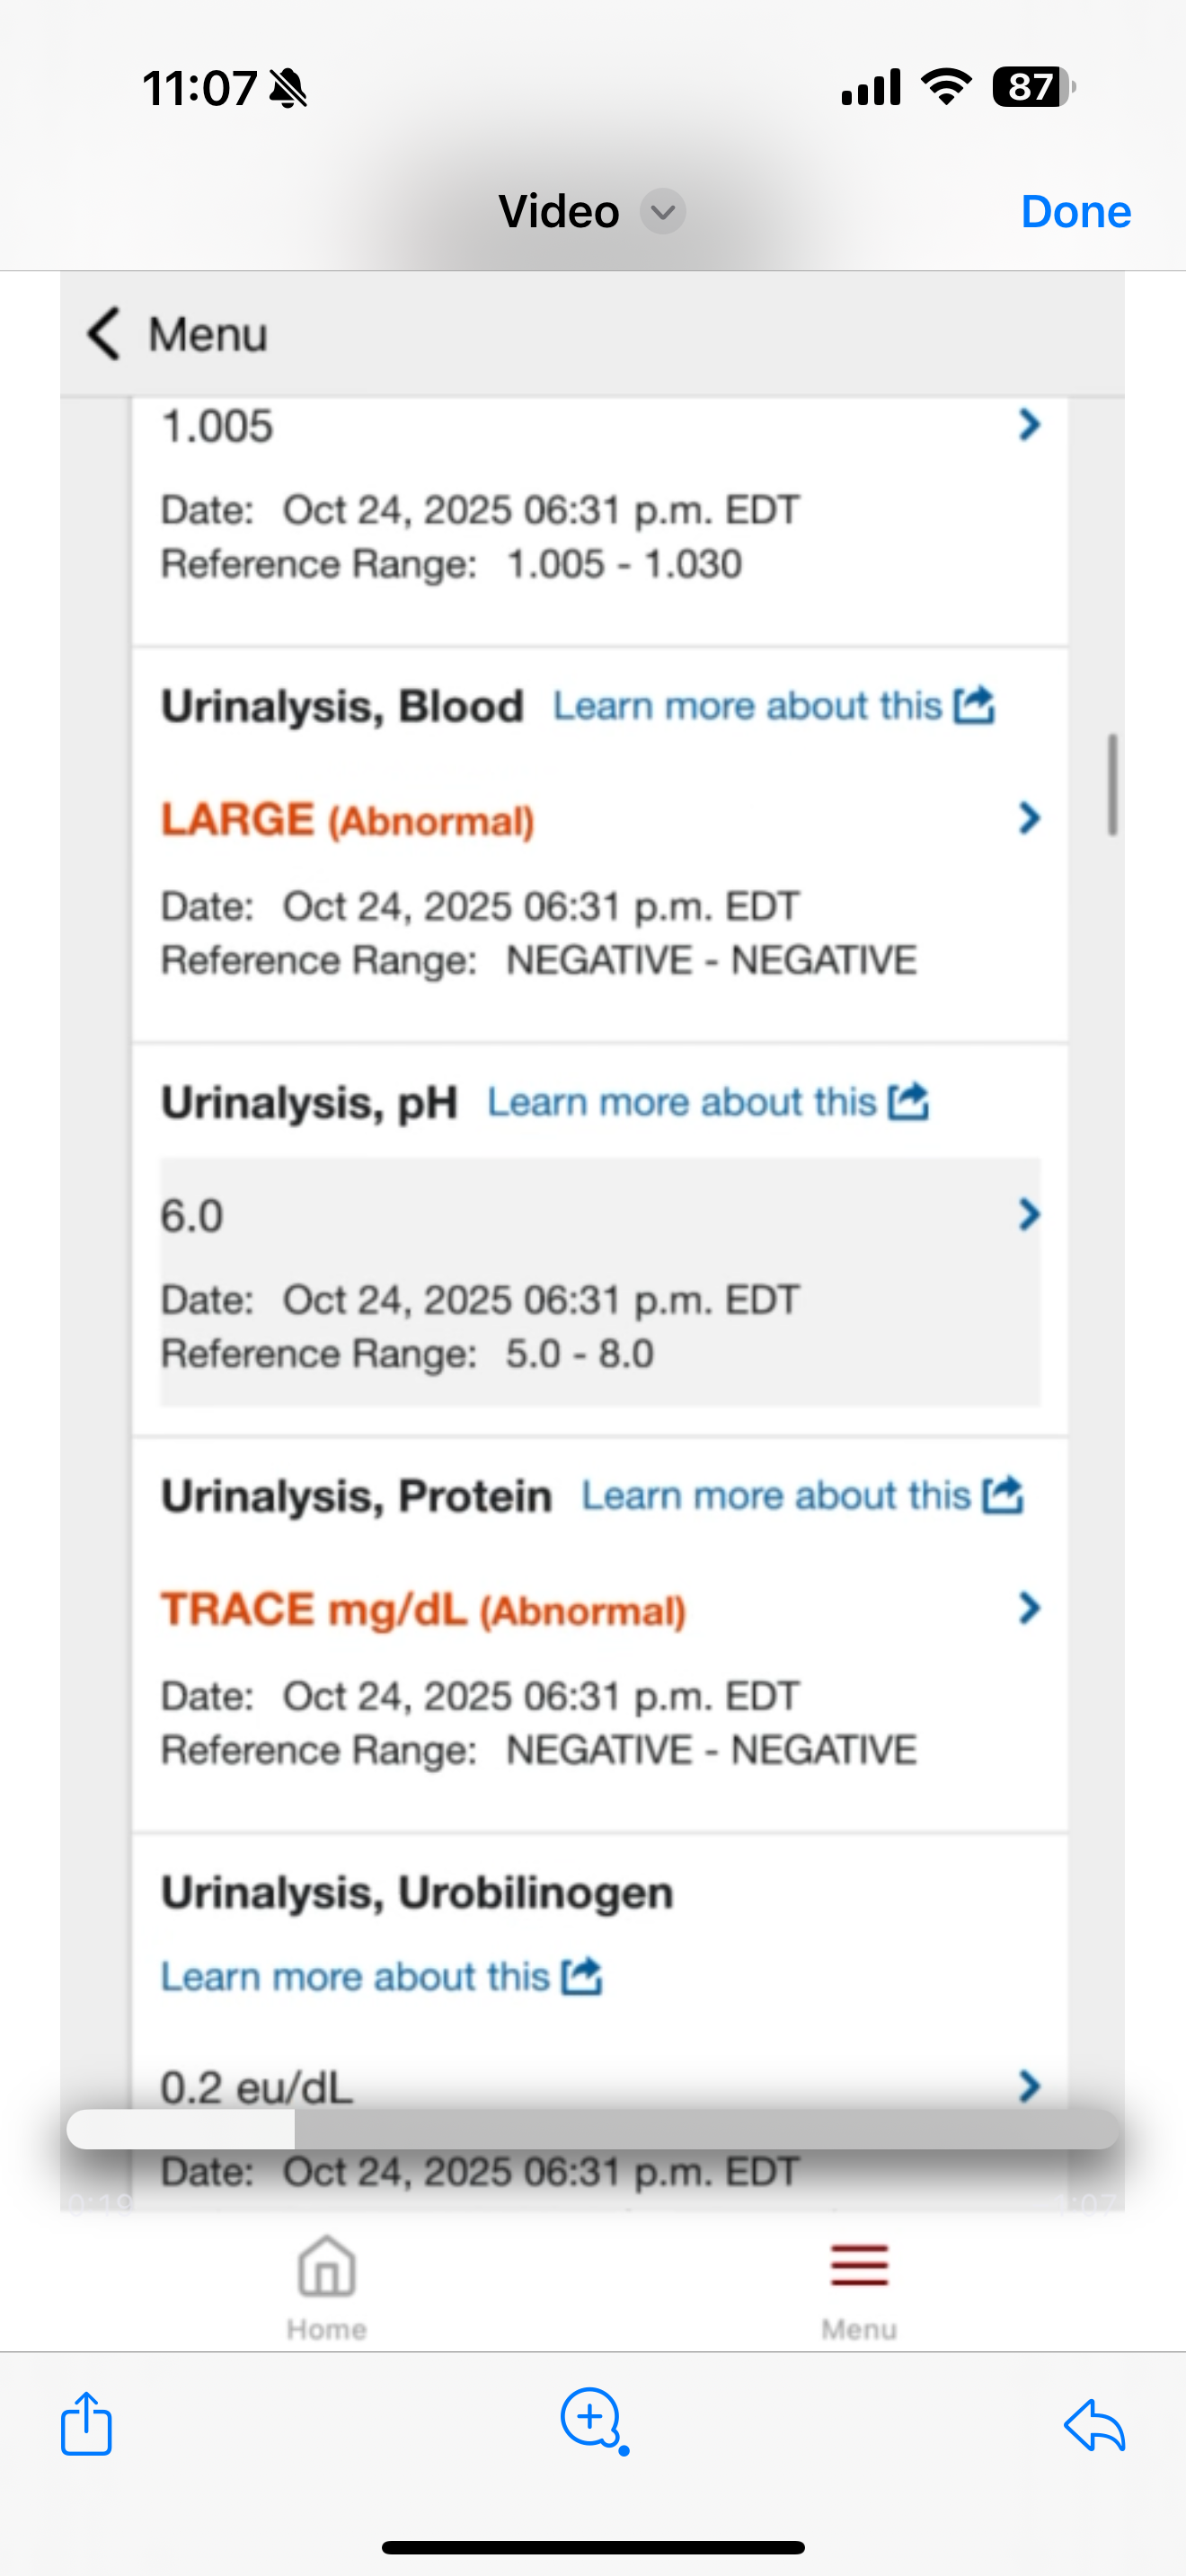Open pH Learn more about this link
This screenshot has height=2576, width=1186.
click(x=682, y=1102)
